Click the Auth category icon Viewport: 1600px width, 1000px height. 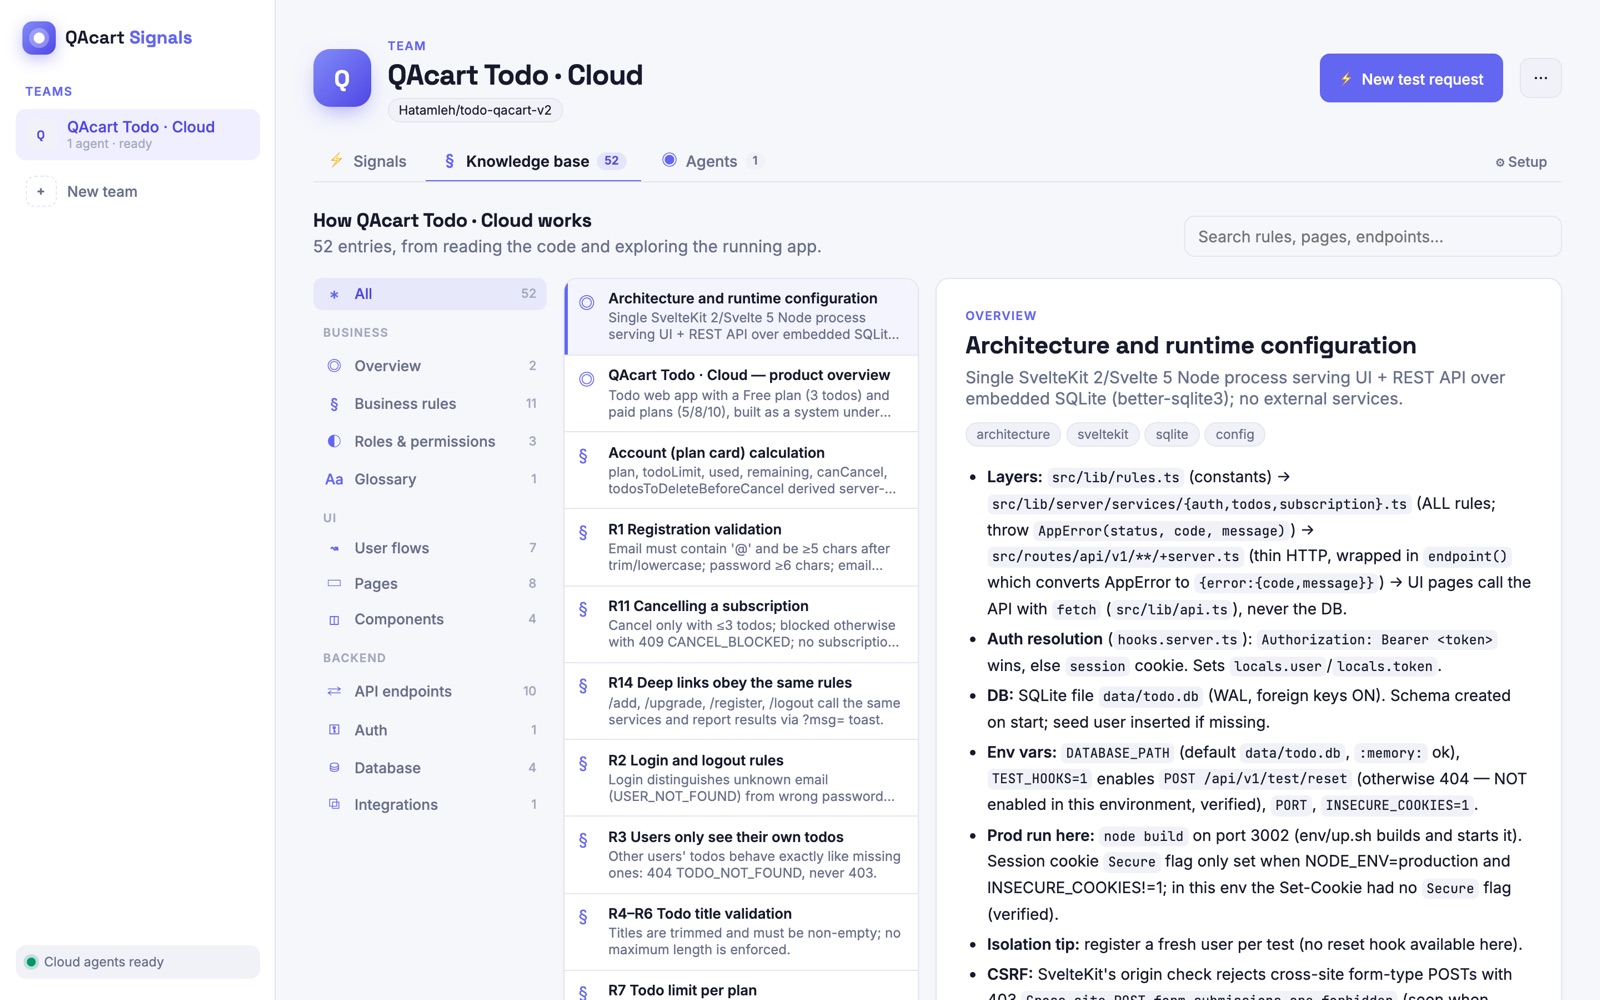coord(334,730)
